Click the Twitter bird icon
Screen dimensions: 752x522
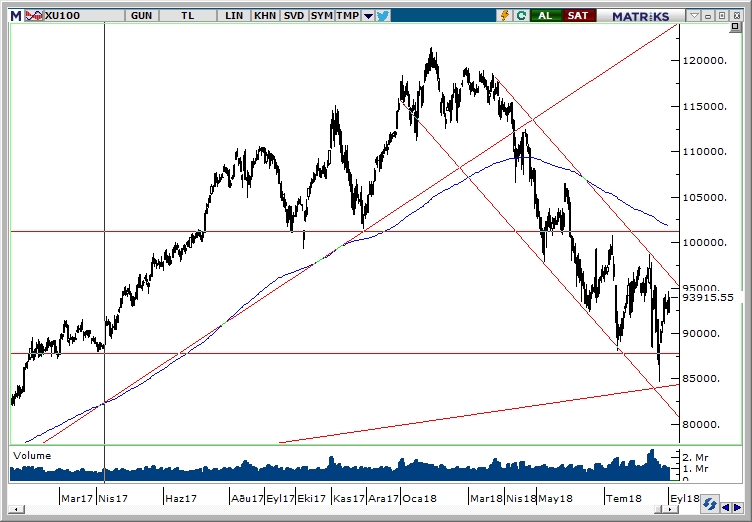pos(383,16)
